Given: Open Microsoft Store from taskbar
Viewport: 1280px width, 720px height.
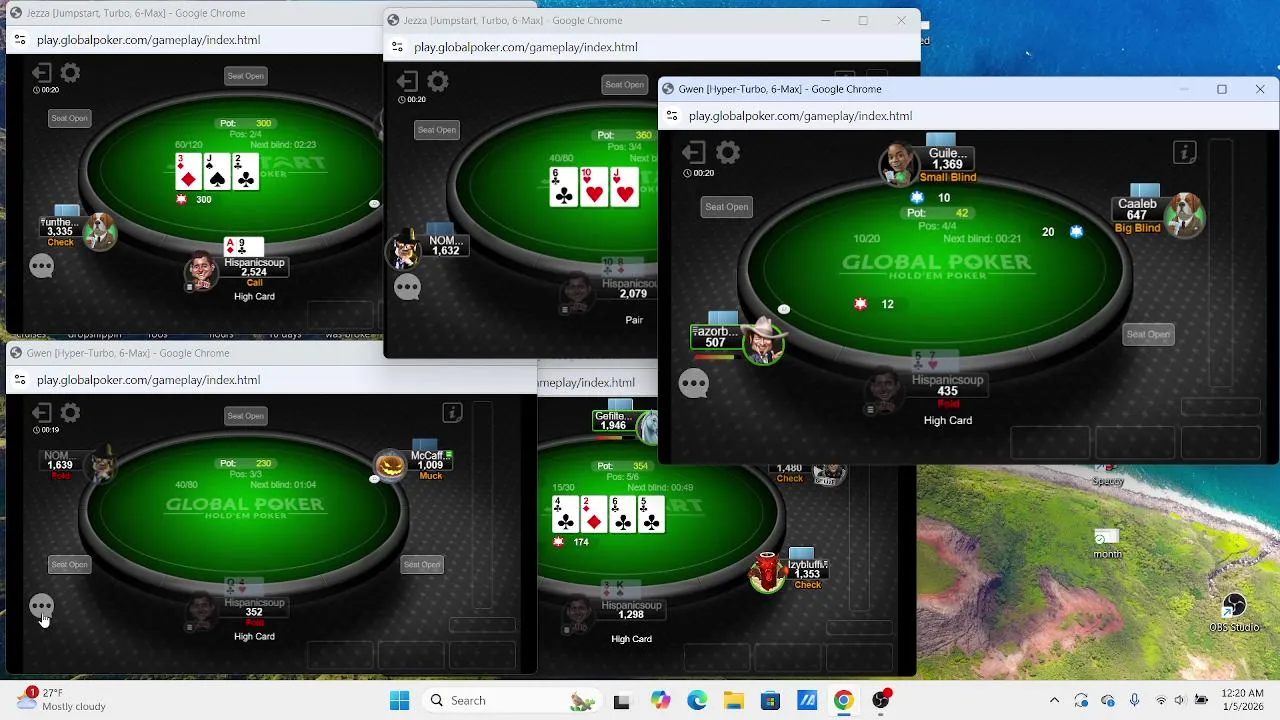Looking at the screenshot, I should click(770, 700).
